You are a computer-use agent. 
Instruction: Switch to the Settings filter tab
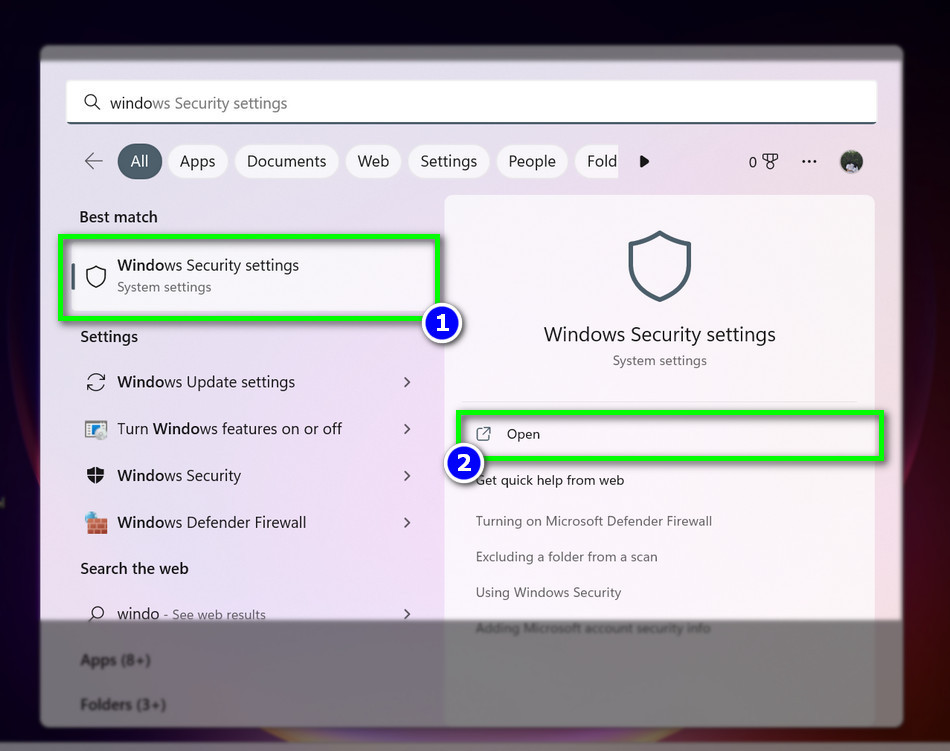448,161
